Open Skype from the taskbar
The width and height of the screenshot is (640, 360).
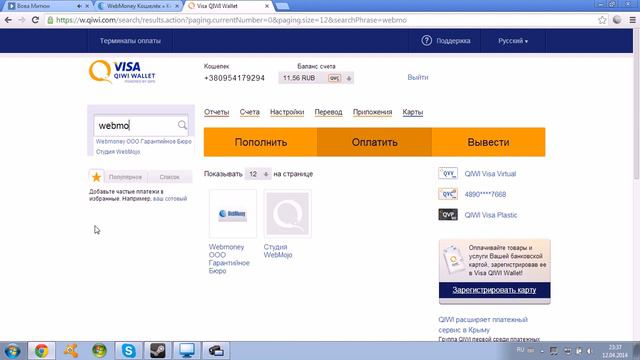[x=128, y=351]
